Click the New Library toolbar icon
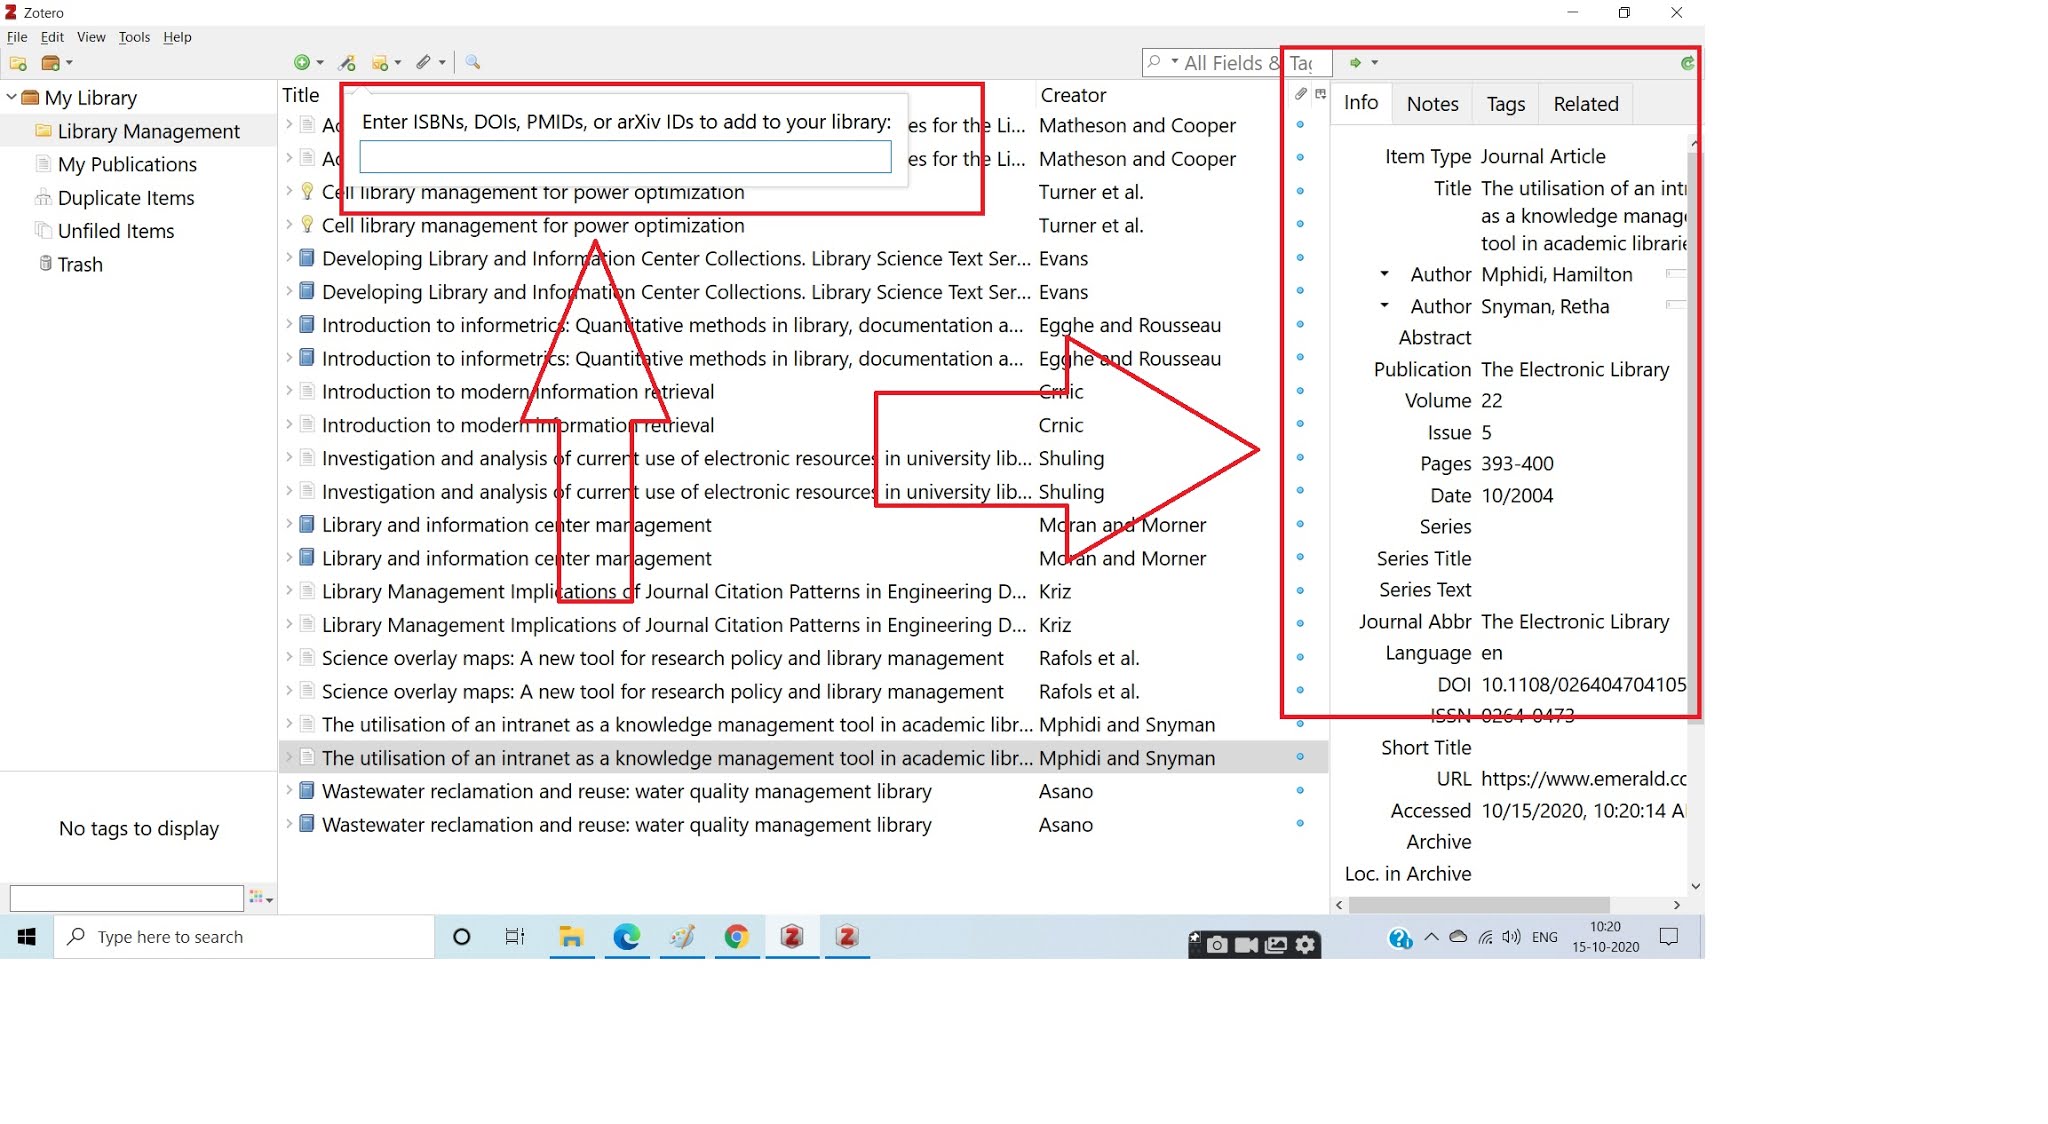2048x1124 pixels. pyautogui.click(x=50, y=63)
